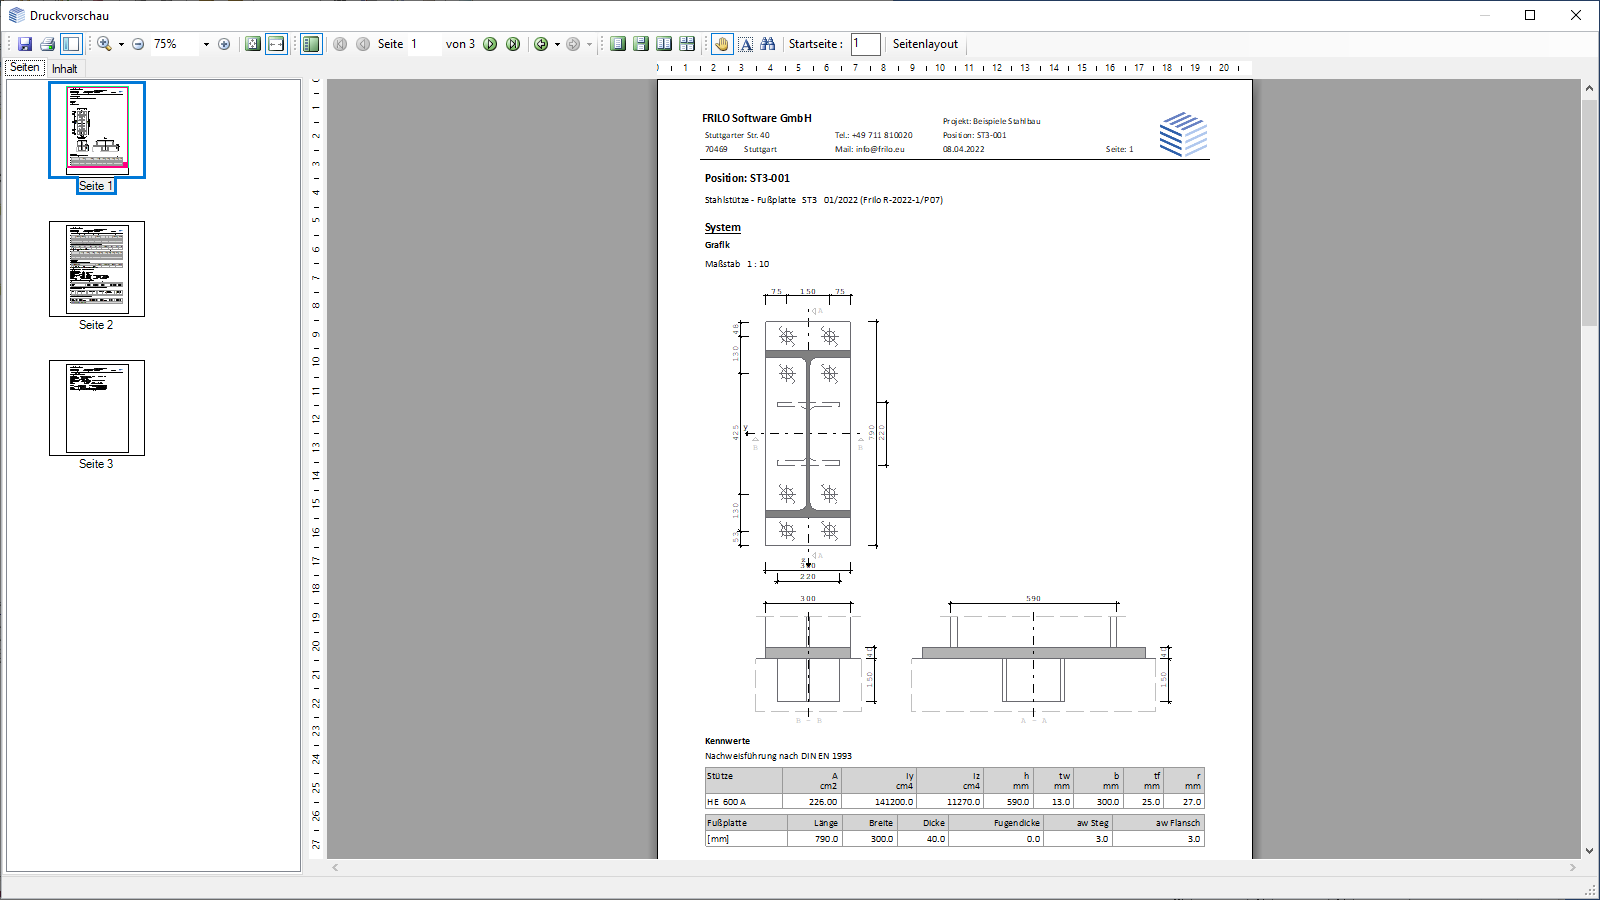This screenshot has width=1600, height=900.
Task: Click the printer icon to print
Action: (x=47, y=44)
